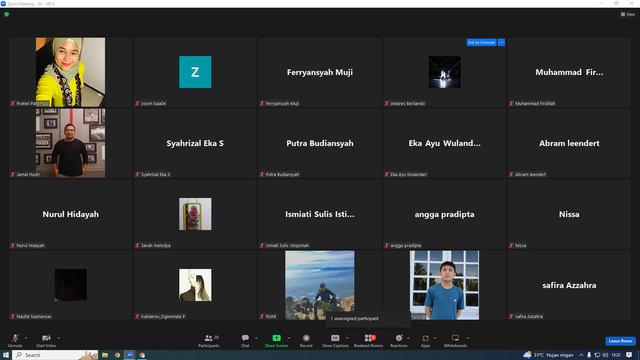Click muted mic icon beside Abram leendert label
640x360 pixels.
tap(511, 174)
